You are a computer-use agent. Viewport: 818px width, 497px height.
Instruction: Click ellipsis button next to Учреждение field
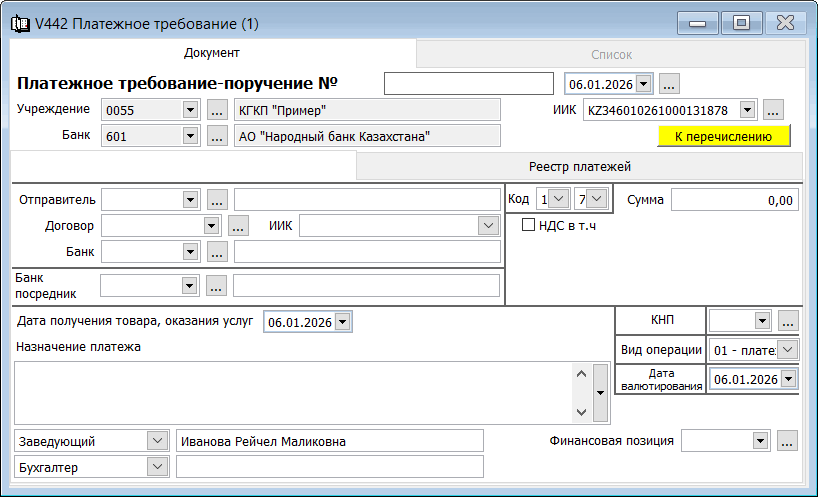click(x=217, y=110)
